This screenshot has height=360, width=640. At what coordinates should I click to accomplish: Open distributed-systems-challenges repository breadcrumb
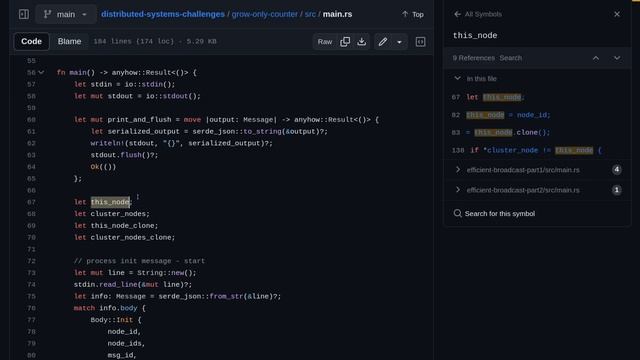coord(163,14)
